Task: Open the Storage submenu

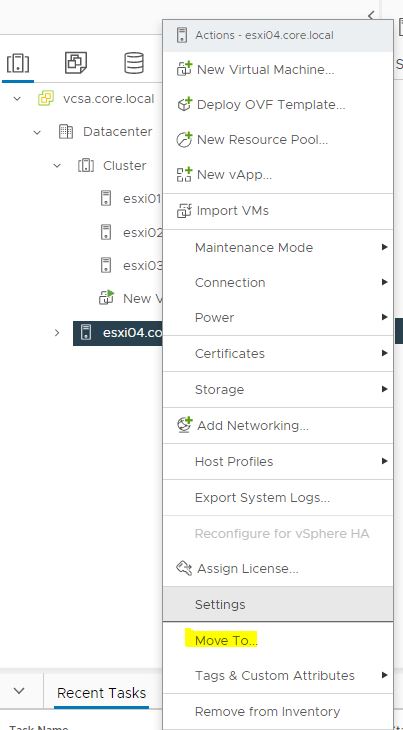Action: [278, 389]
